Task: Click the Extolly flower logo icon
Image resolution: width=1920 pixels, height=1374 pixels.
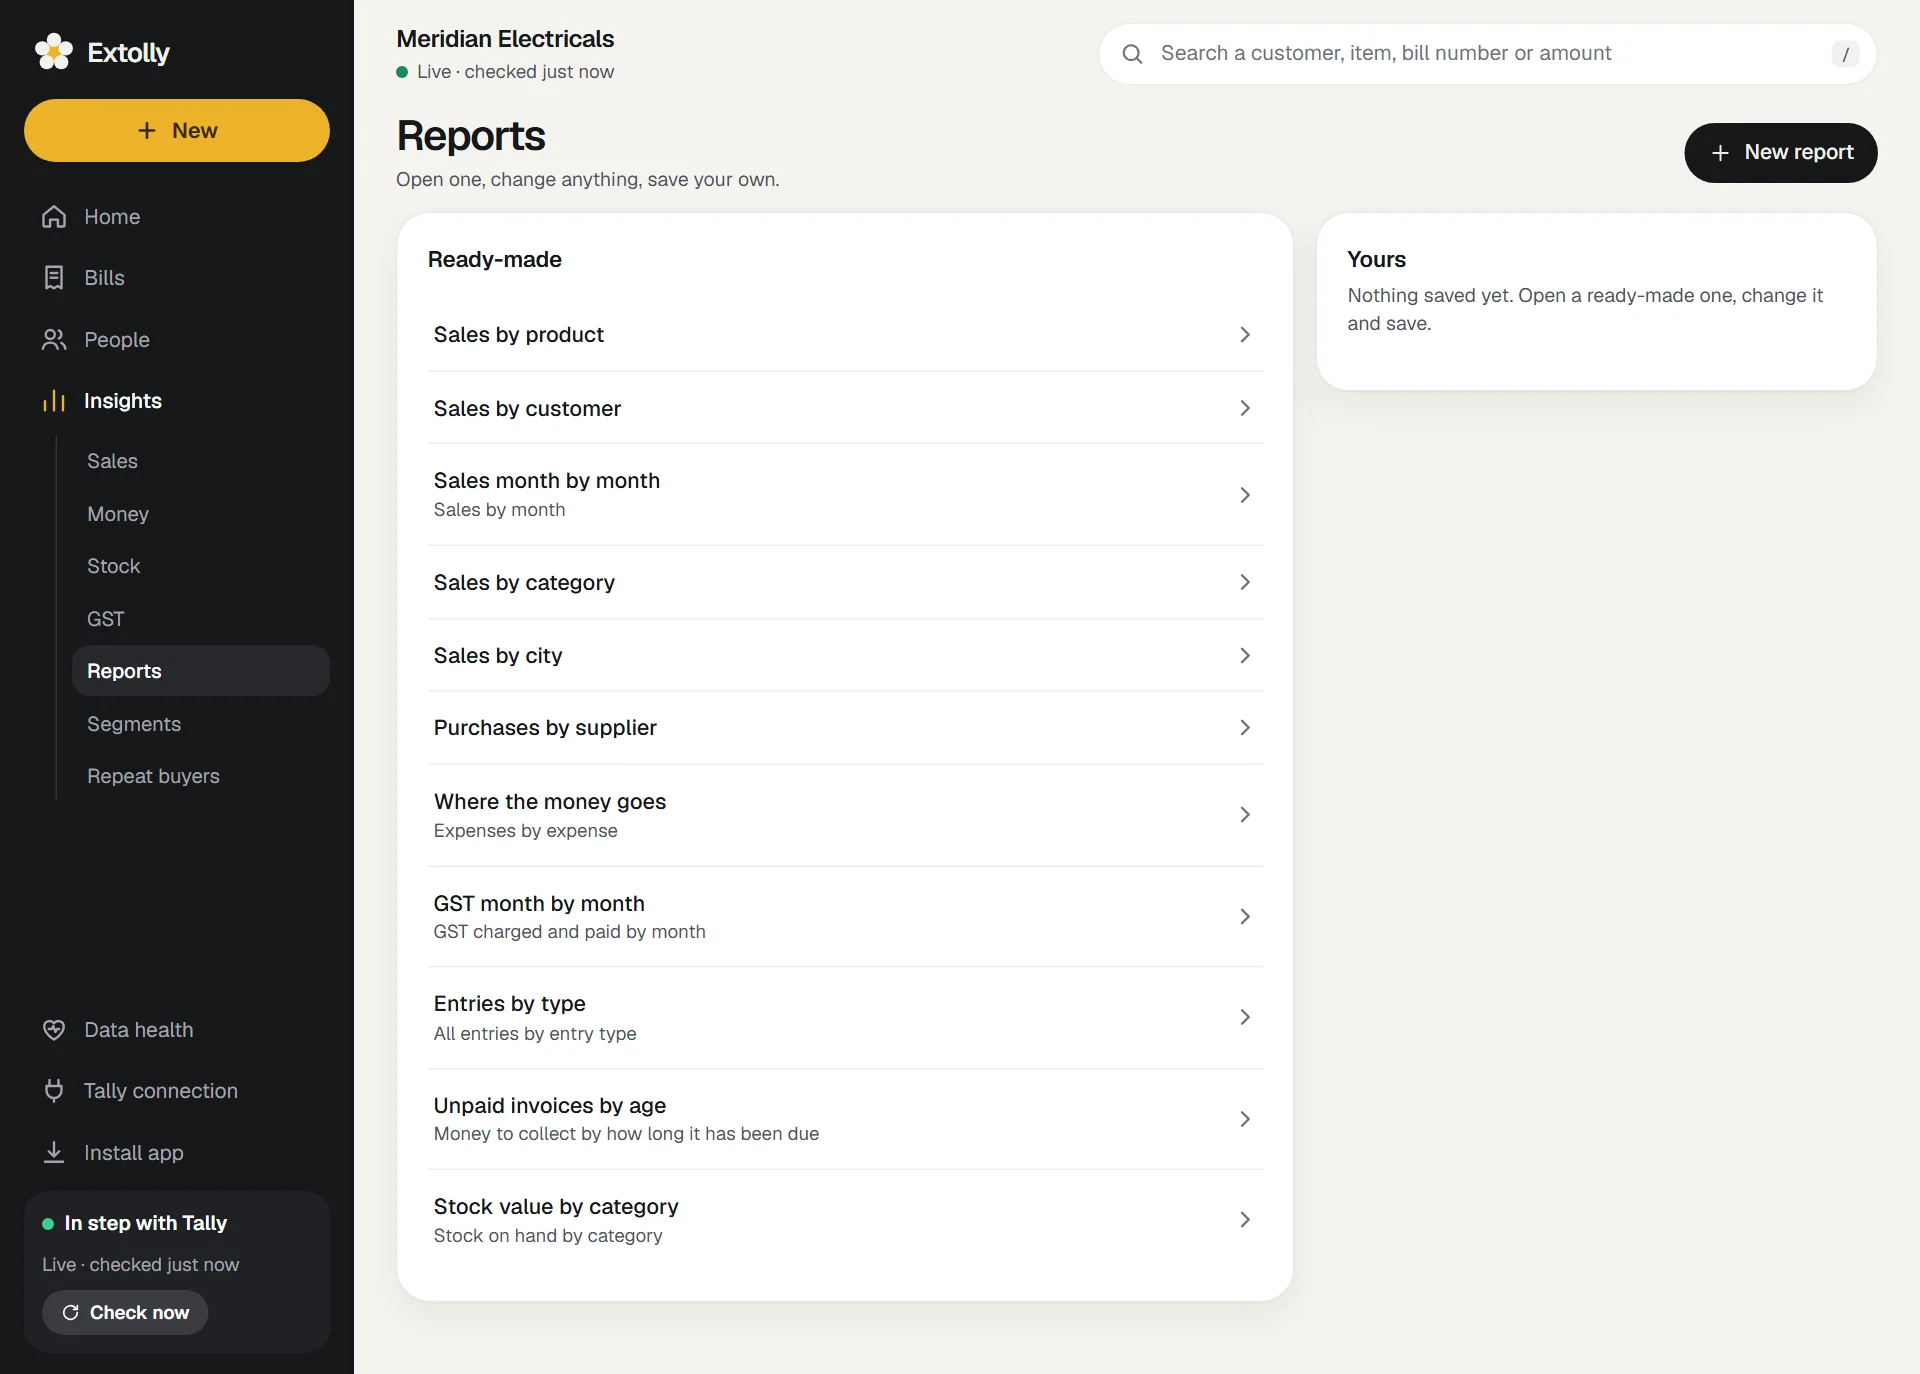Action: pos(54,51)
